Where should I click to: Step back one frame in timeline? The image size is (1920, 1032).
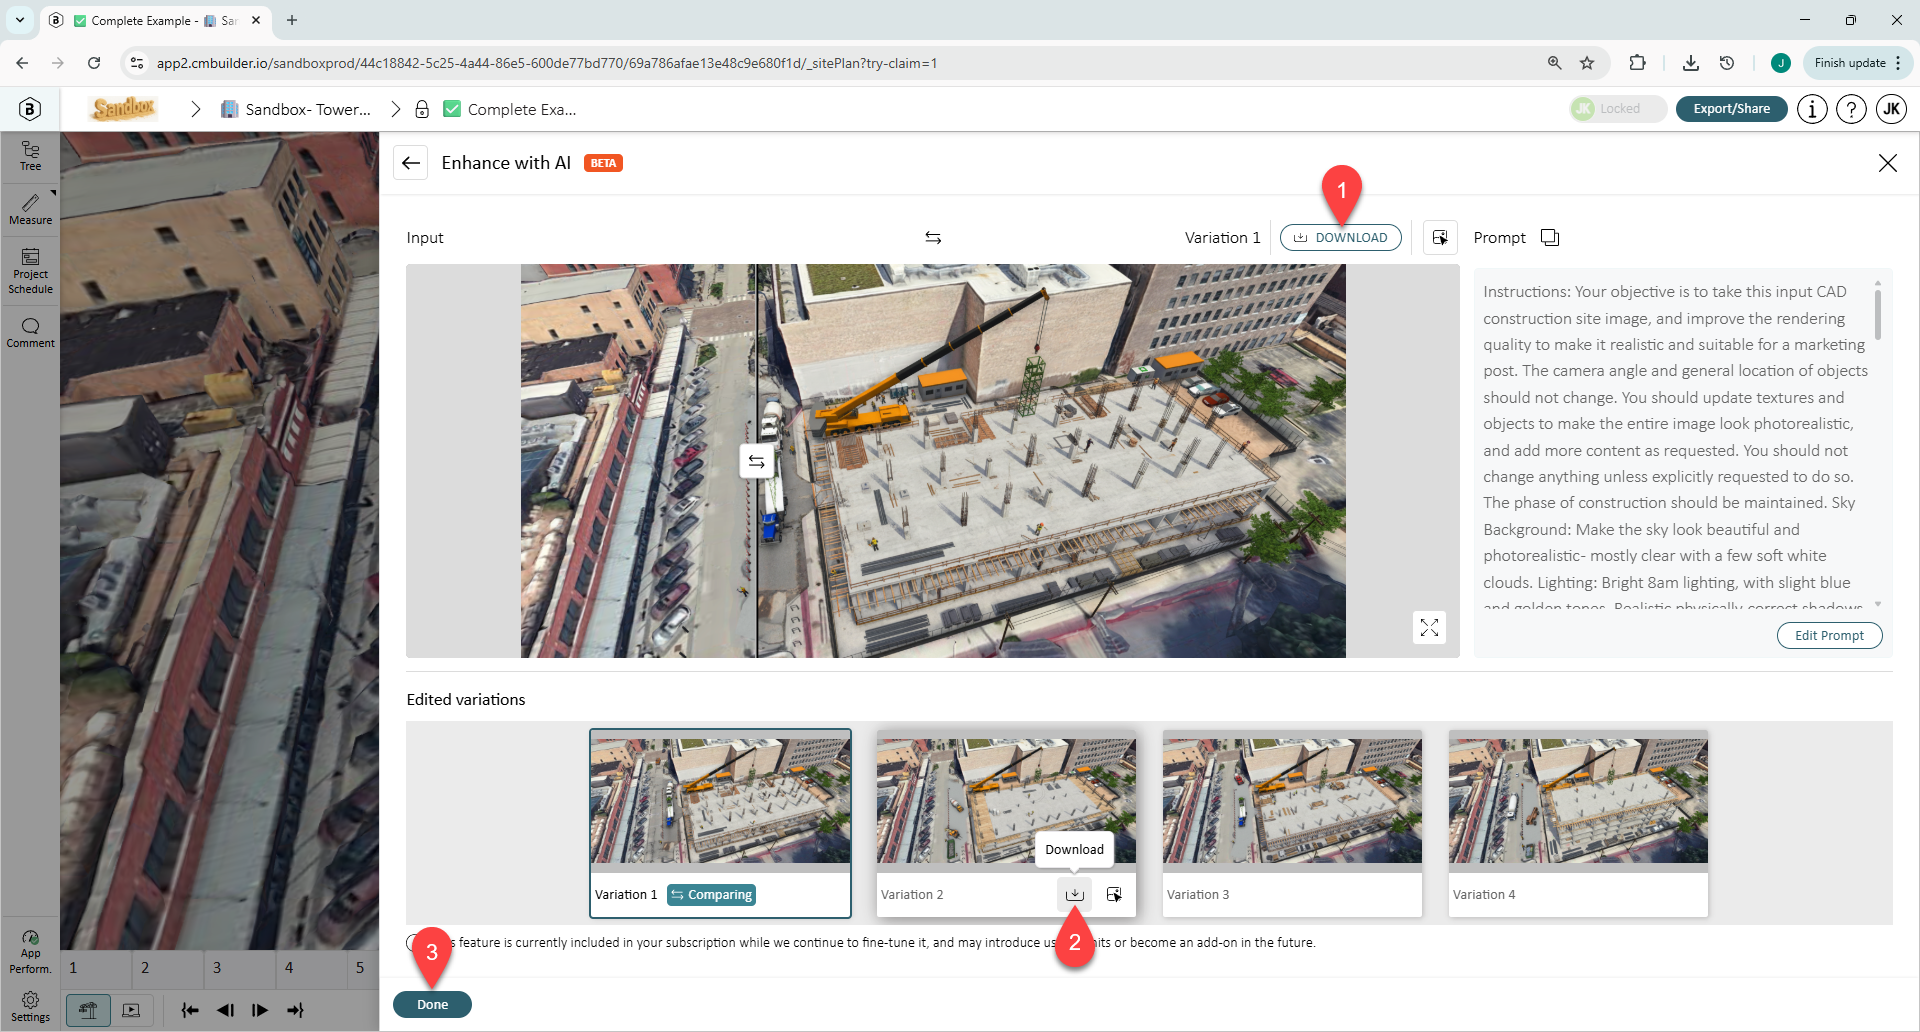(x=225, y=1010)
